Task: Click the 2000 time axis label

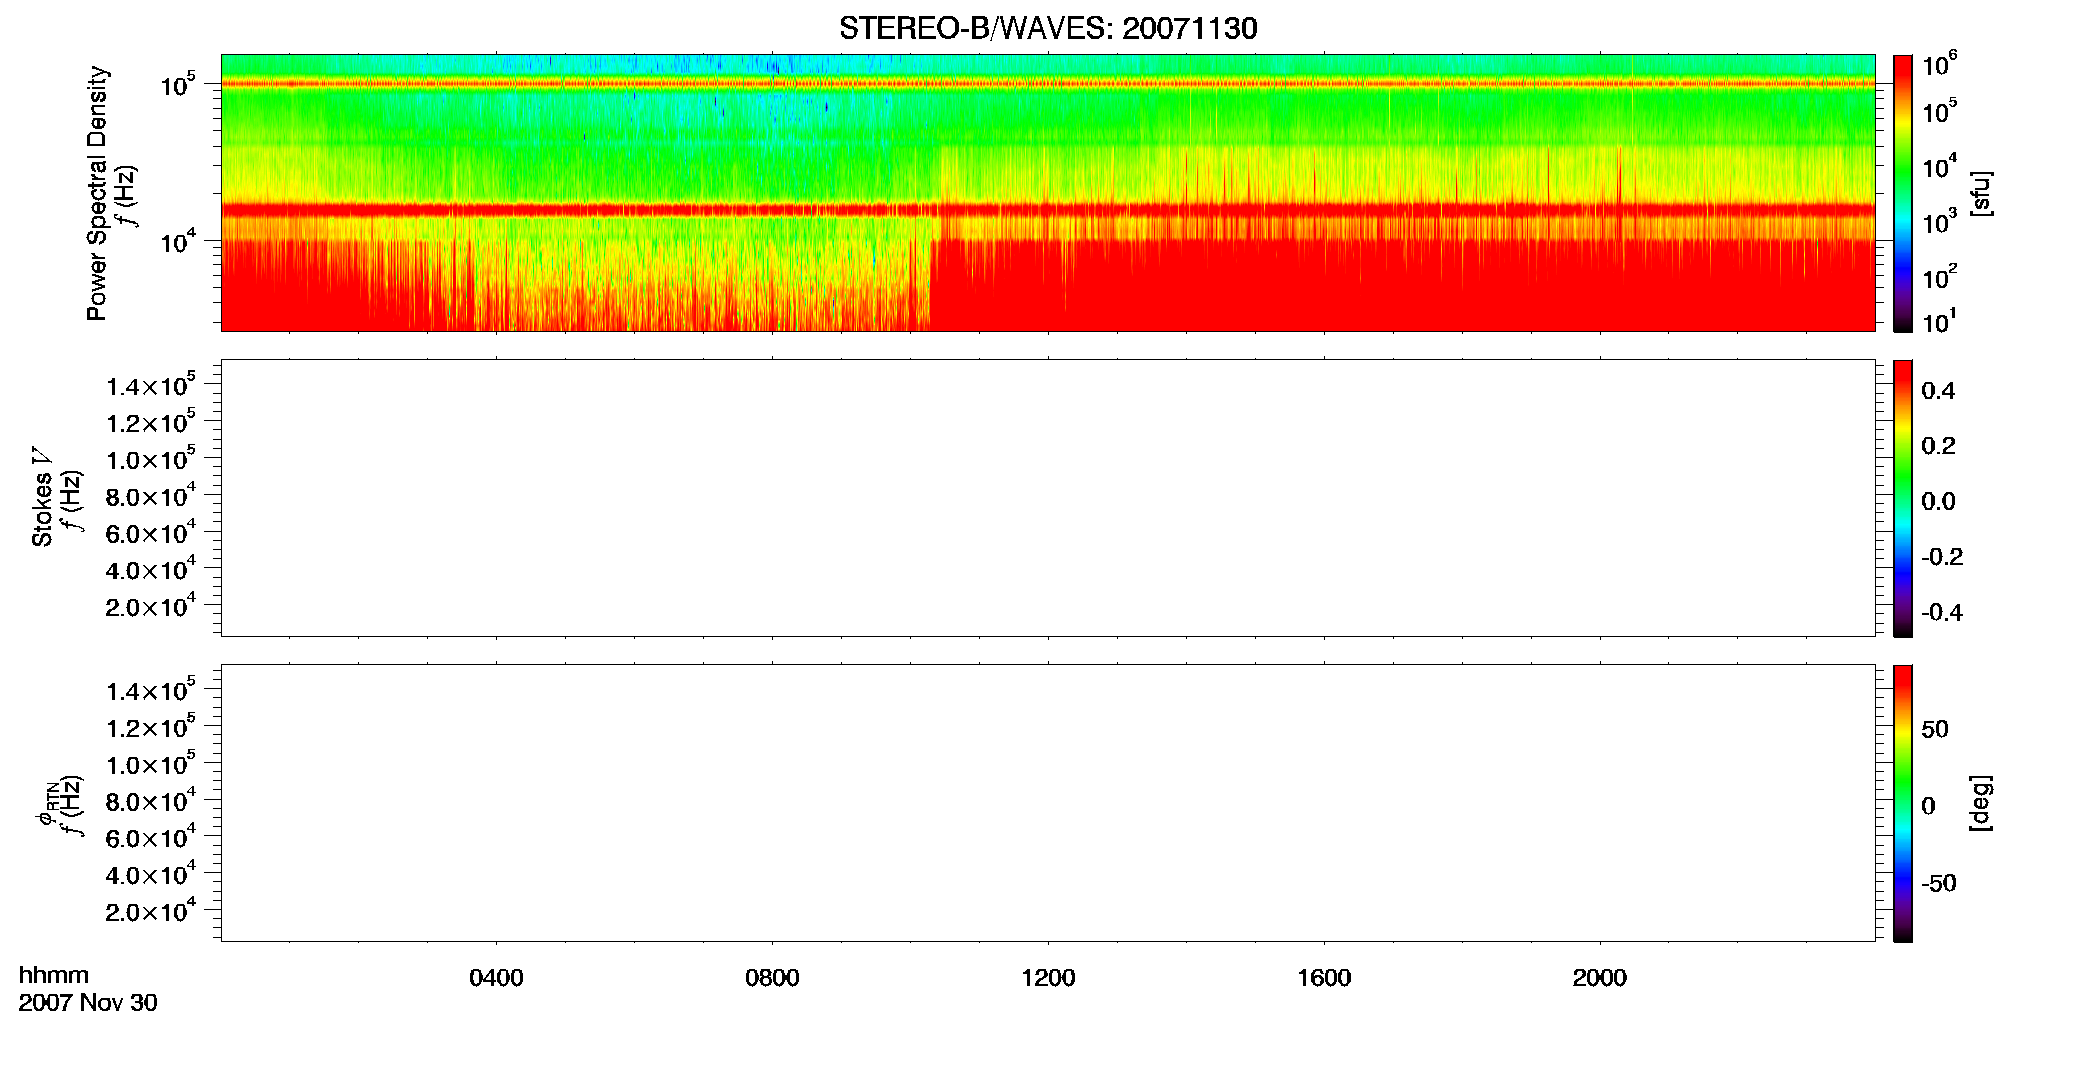Action: click(1600, 978)
